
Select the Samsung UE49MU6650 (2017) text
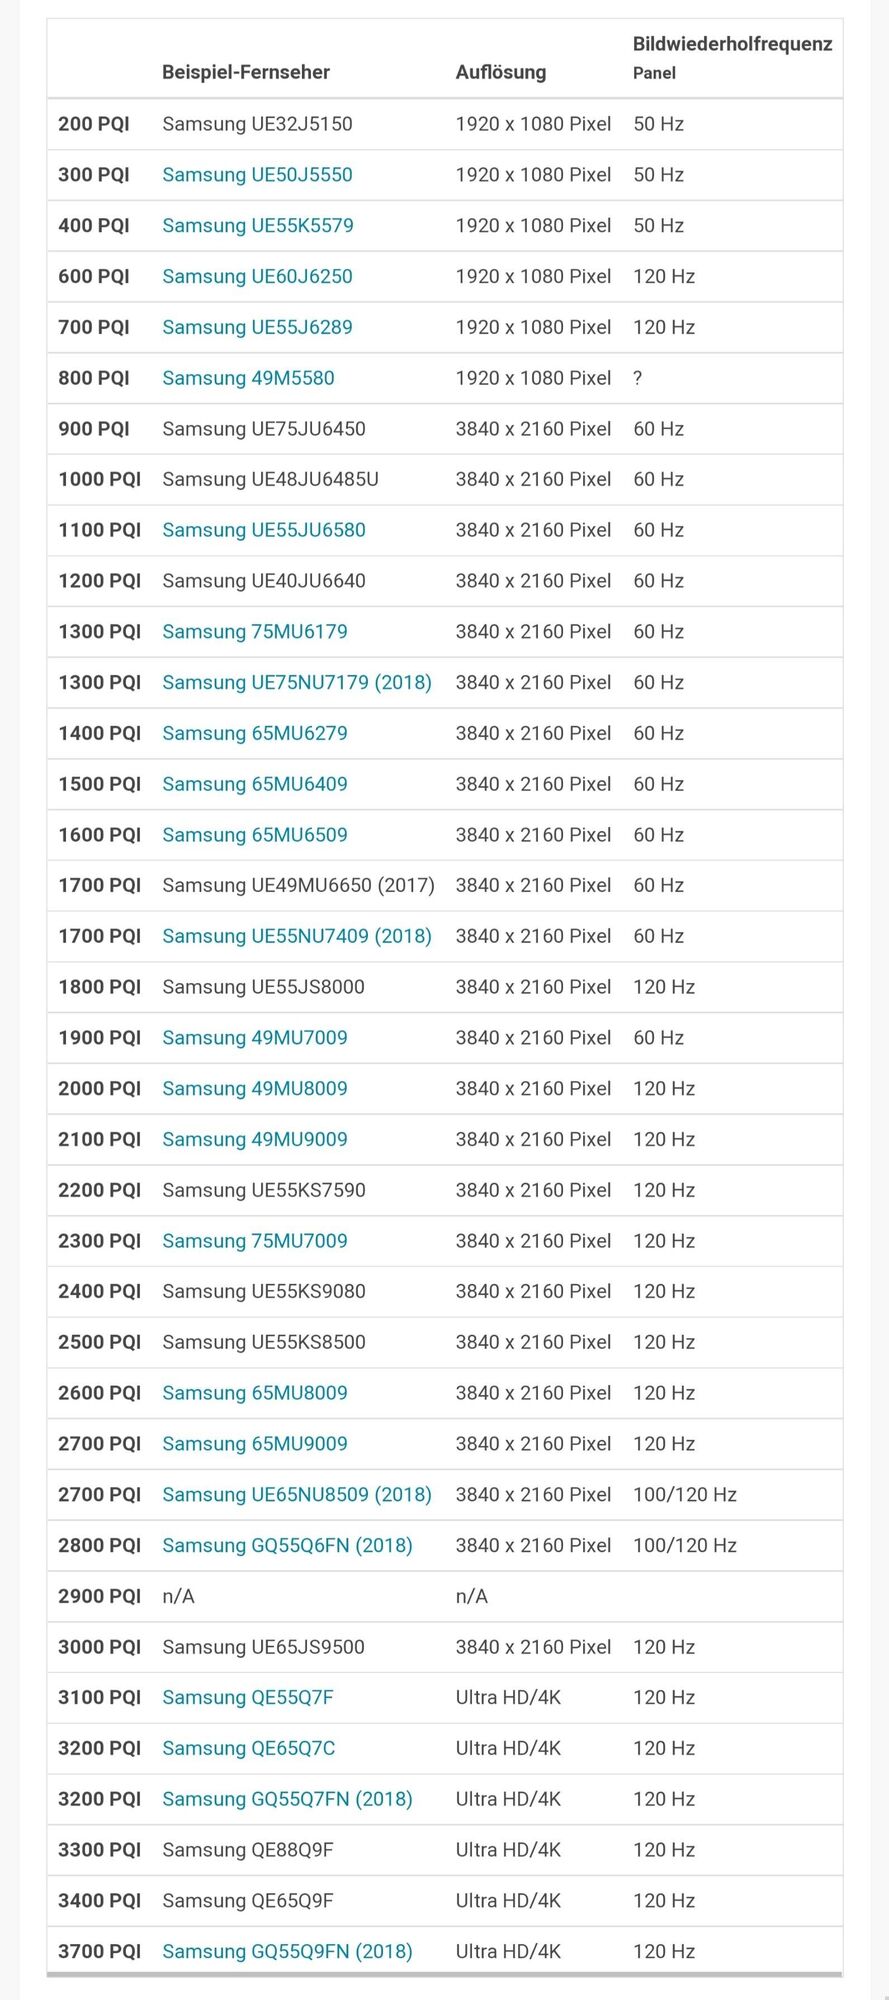[x=299, y=885]
